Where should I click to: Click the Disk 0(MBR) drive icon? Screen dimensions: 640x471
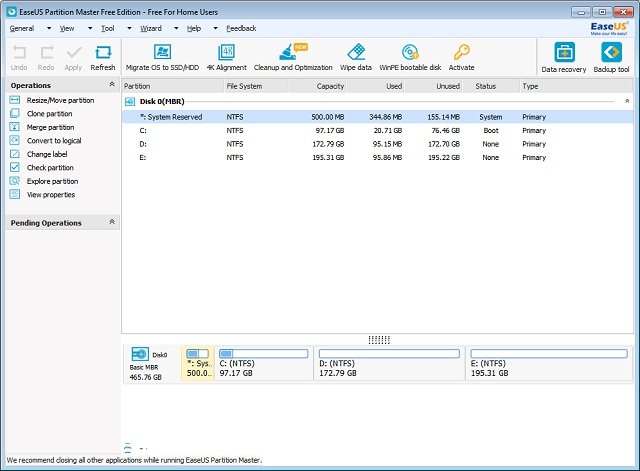coord(130,102)
